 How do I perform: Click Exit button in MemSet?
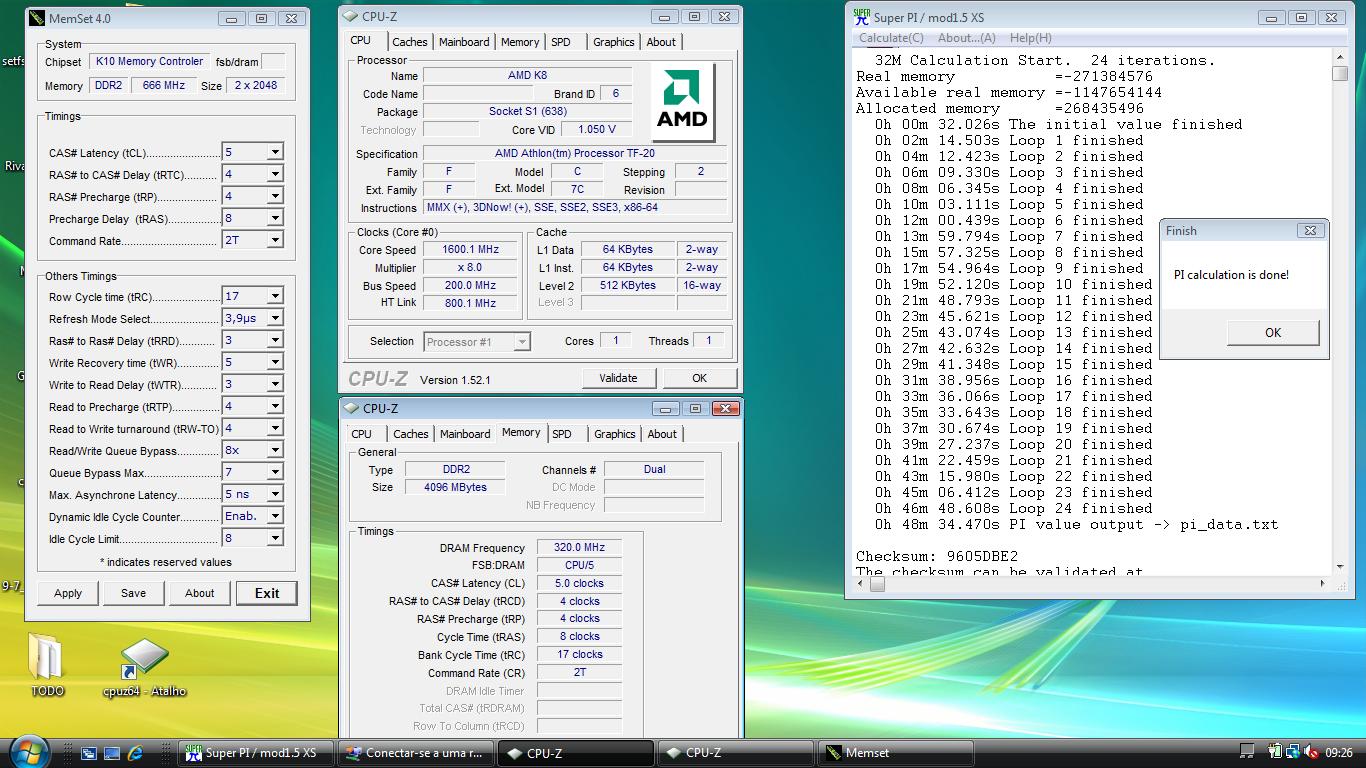(x=267, y=593)
